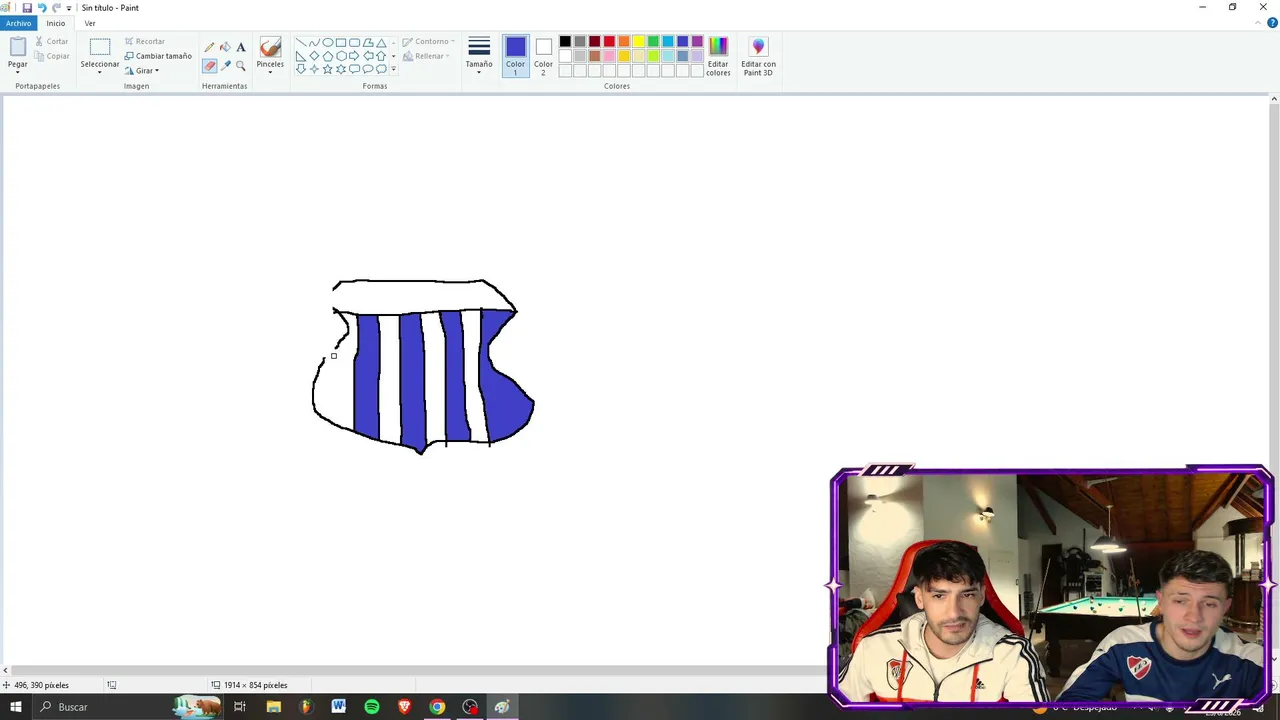The image size is (1280, 720).
Task: Pick the green color swatch
Action: (x=653, y=42)
